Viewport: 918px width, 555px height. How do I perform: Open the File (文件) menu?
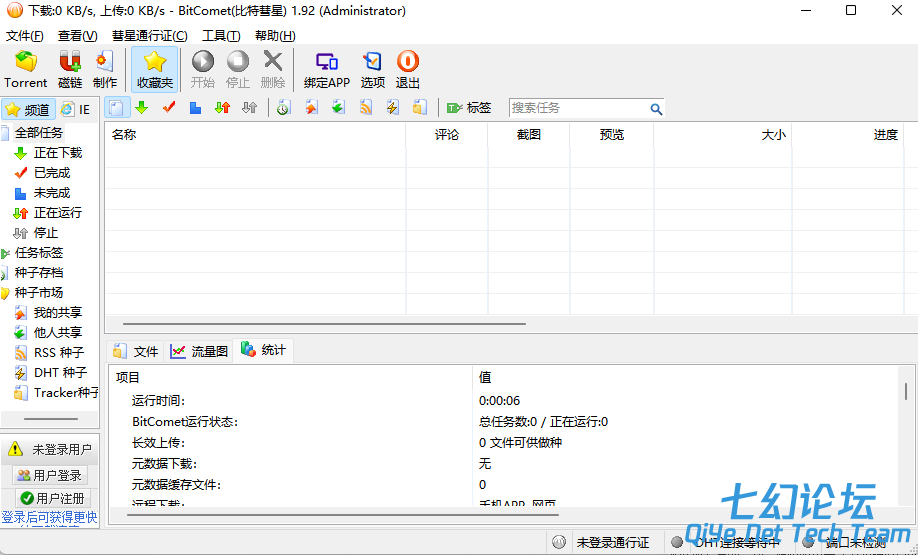pyautogui.click(x=25, y=36)
